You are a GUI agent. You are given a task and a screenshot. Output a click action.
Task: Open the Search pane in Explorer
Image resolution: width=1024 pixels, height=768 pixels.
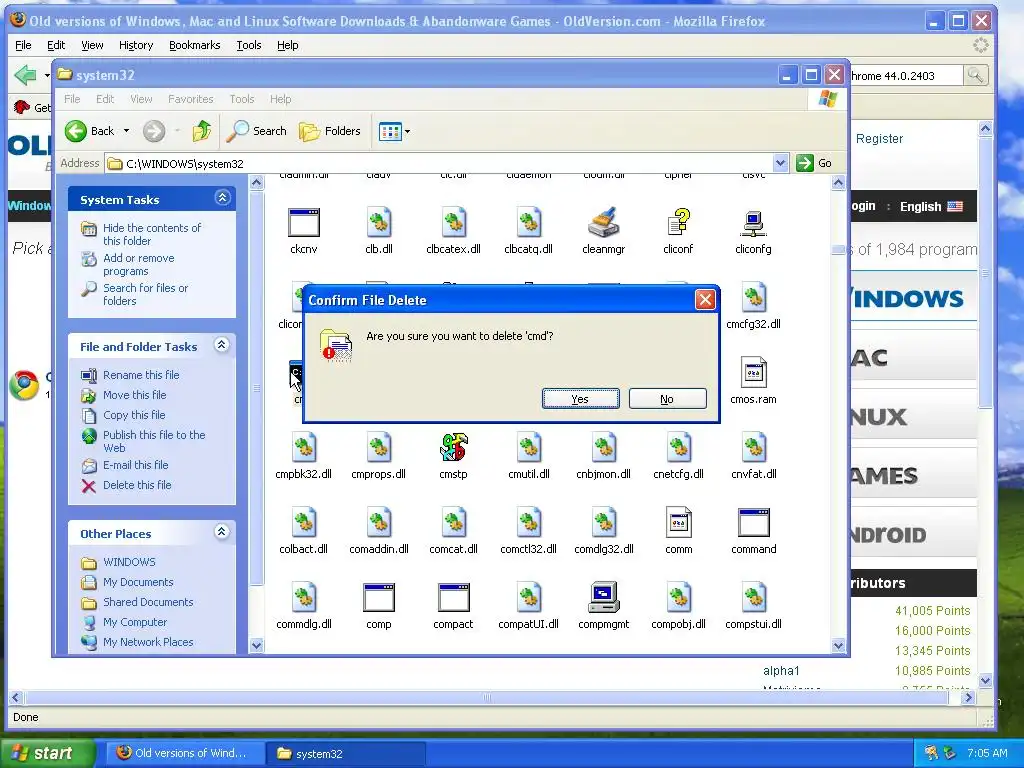coord(257,131)
